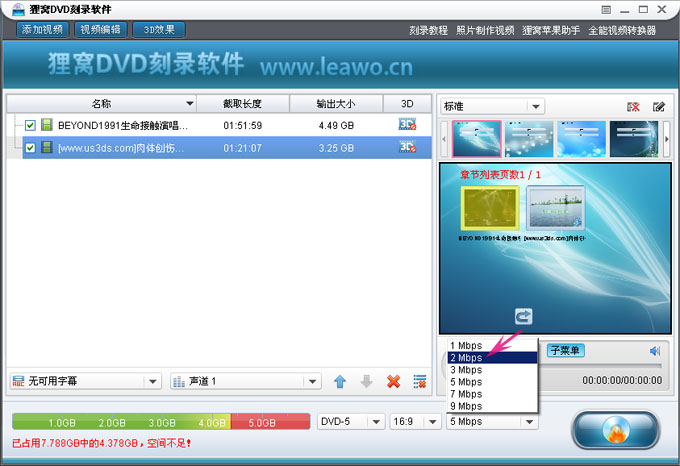Click the disc capacity usage bar
This screenshot has width=680, height=466.
(x=161, y=421)
